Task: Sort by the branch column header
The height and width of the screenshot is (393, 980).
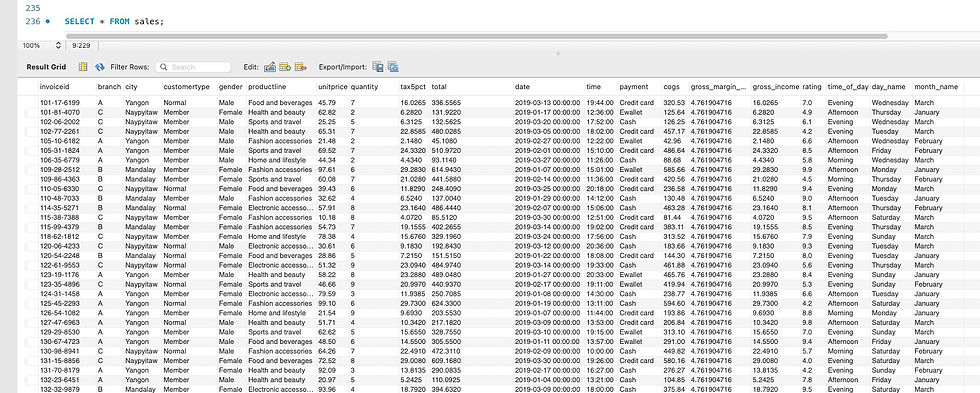Action: click(109, 87)
